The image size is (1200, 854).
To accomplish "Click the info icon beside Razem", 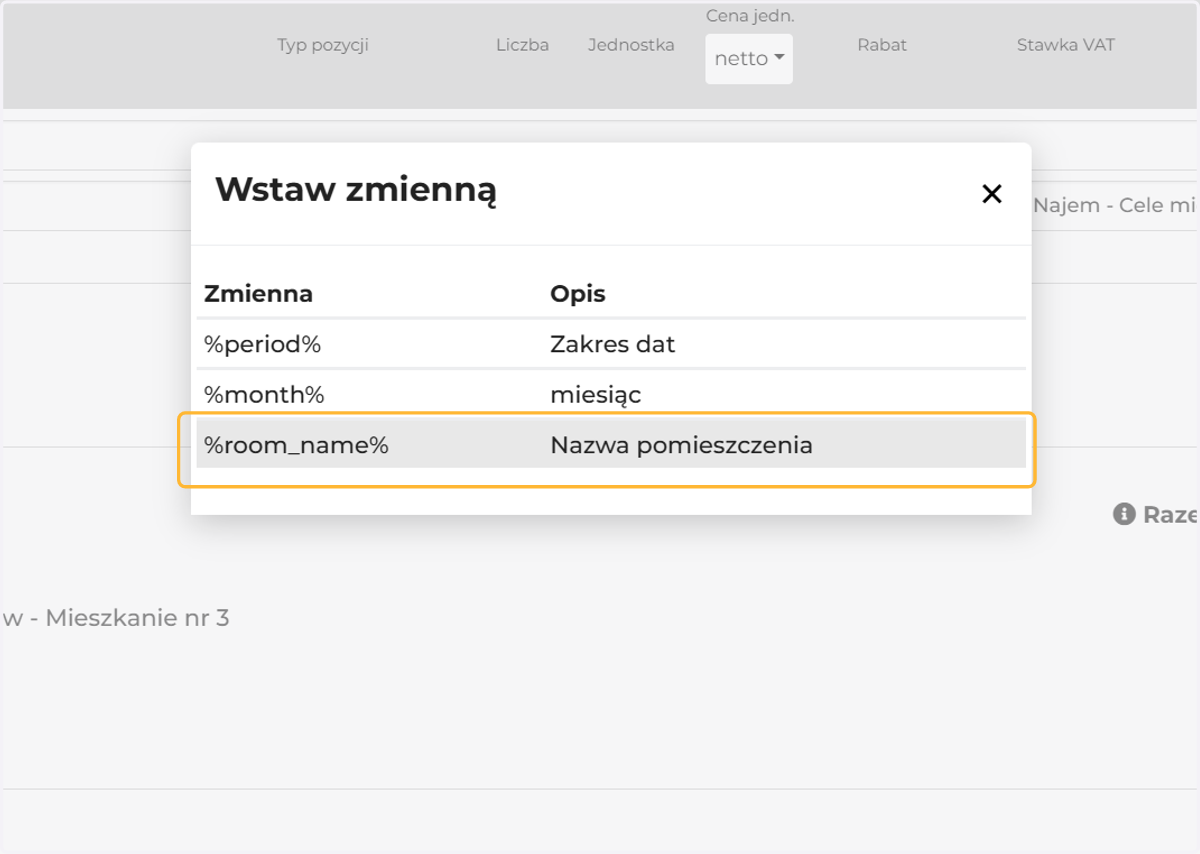I will 1124,514.
